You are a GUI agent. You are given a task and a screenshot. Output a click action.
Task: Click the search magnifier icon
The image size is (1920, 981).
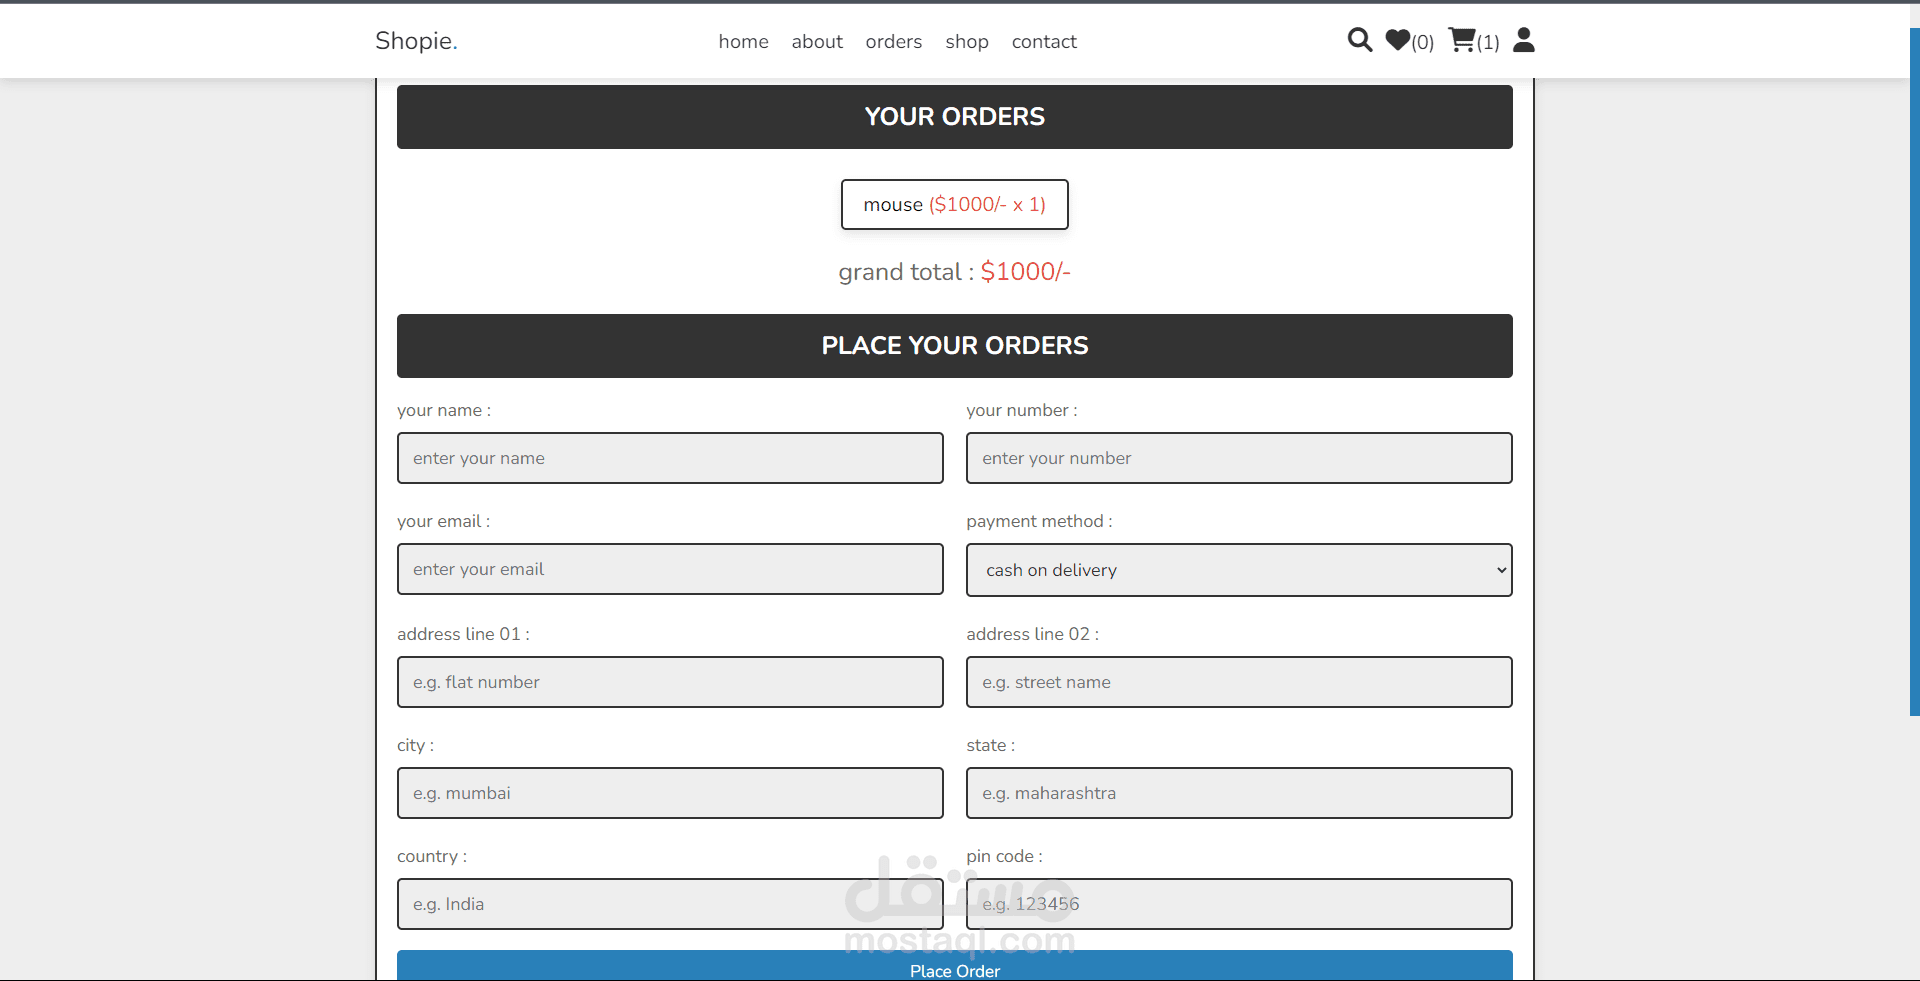[1360, 40]
